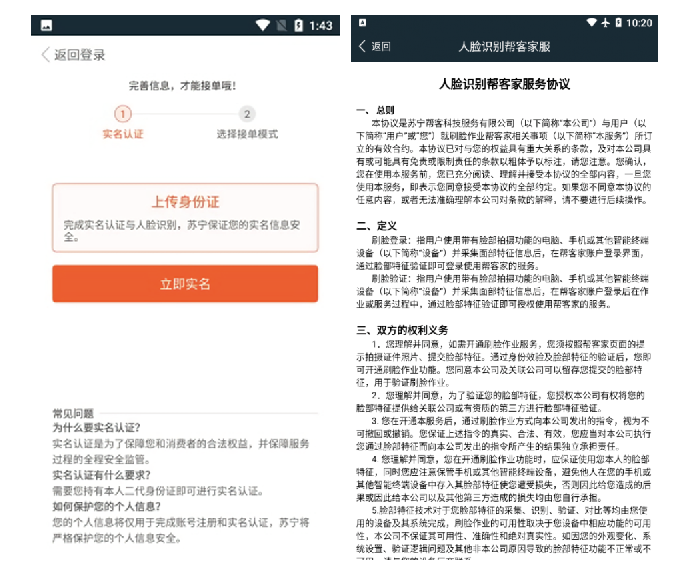This screenshot has width=693, height=575.
Task: Tap the picture notification icon in left status bar
Action: tap(46, 26)
